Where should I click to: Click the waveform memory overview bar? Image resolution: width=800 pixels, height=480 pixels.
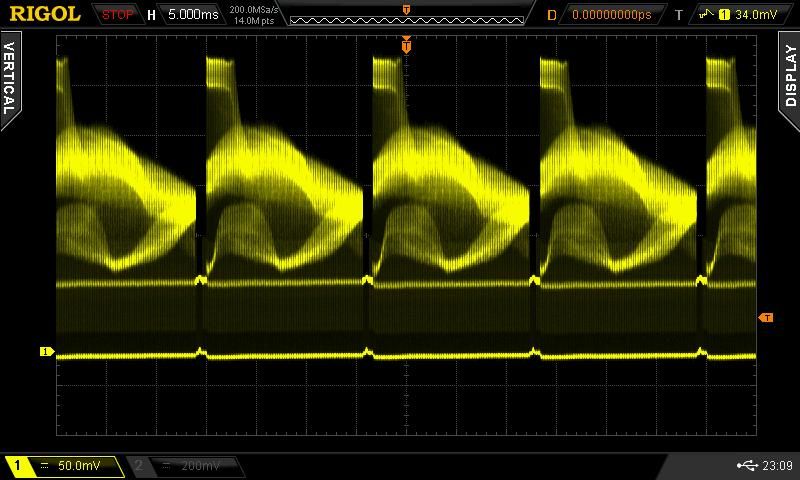(x=406, y=19)
